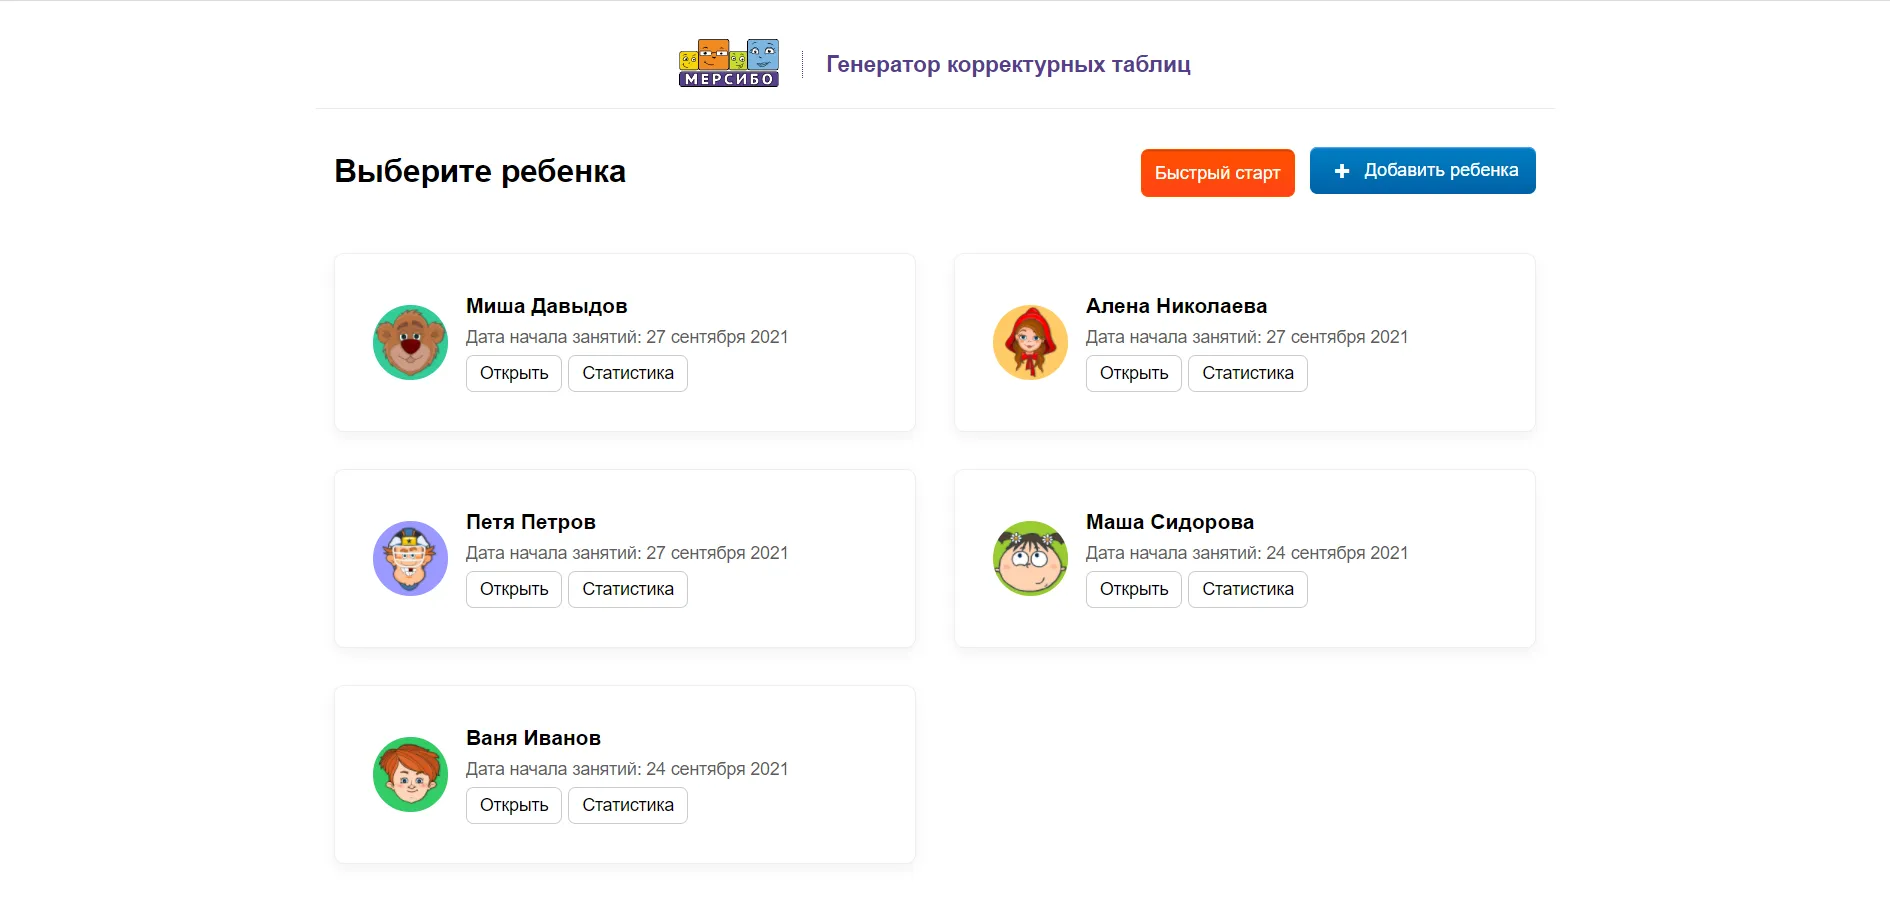Click Миша Давыдов's bear avatar
This screenshot has width=1890, height=902.
[x=410, y=342]
